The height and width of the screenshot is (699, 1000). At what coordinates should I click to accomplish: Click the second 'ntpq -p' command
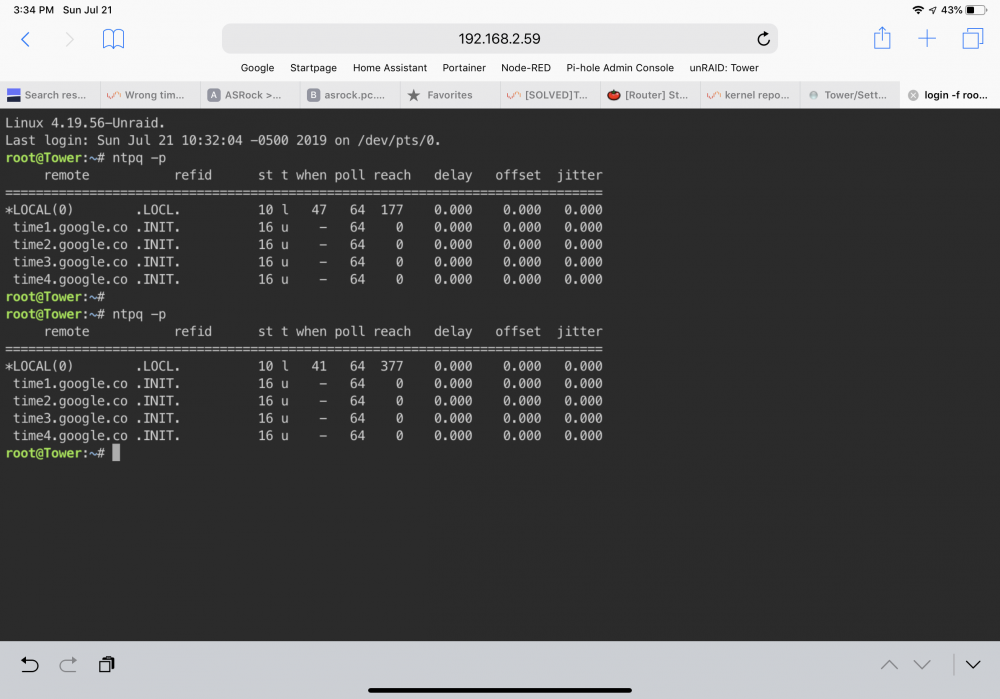[x=139, y=314]
